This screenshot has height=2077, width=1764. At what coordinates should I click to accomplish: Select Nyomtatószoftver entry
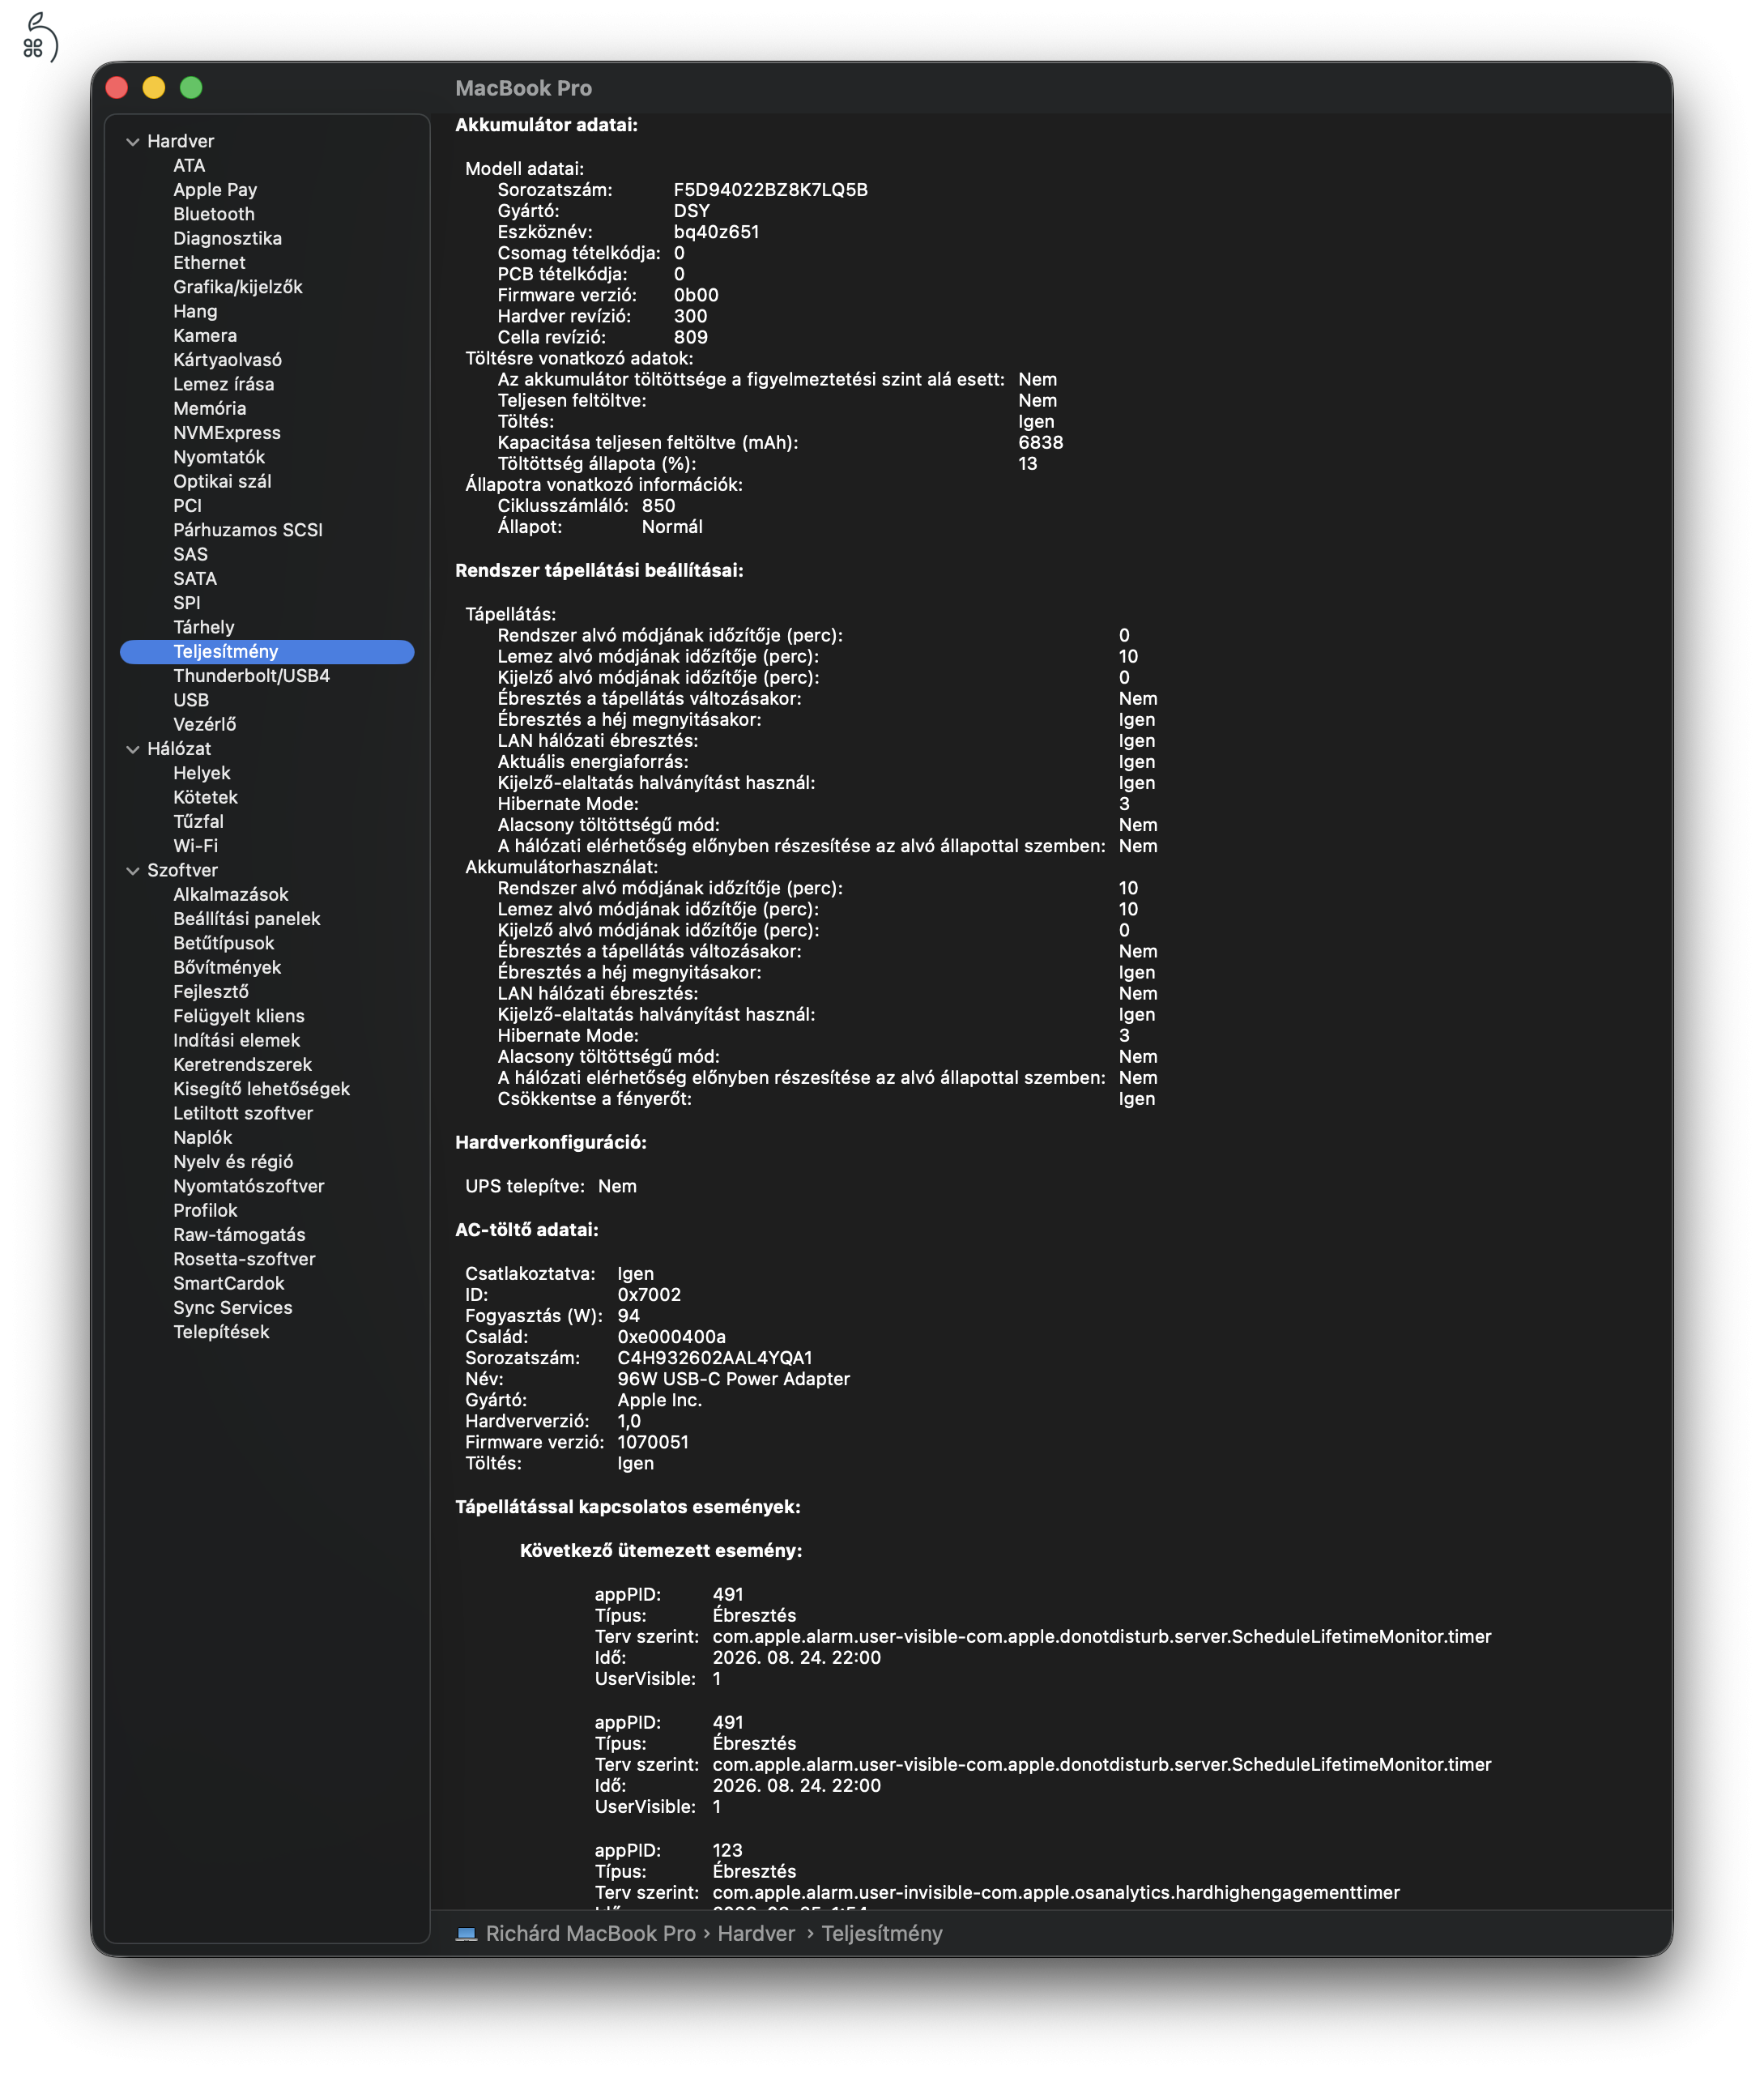pyautogui.click(x=249, y=1186)
